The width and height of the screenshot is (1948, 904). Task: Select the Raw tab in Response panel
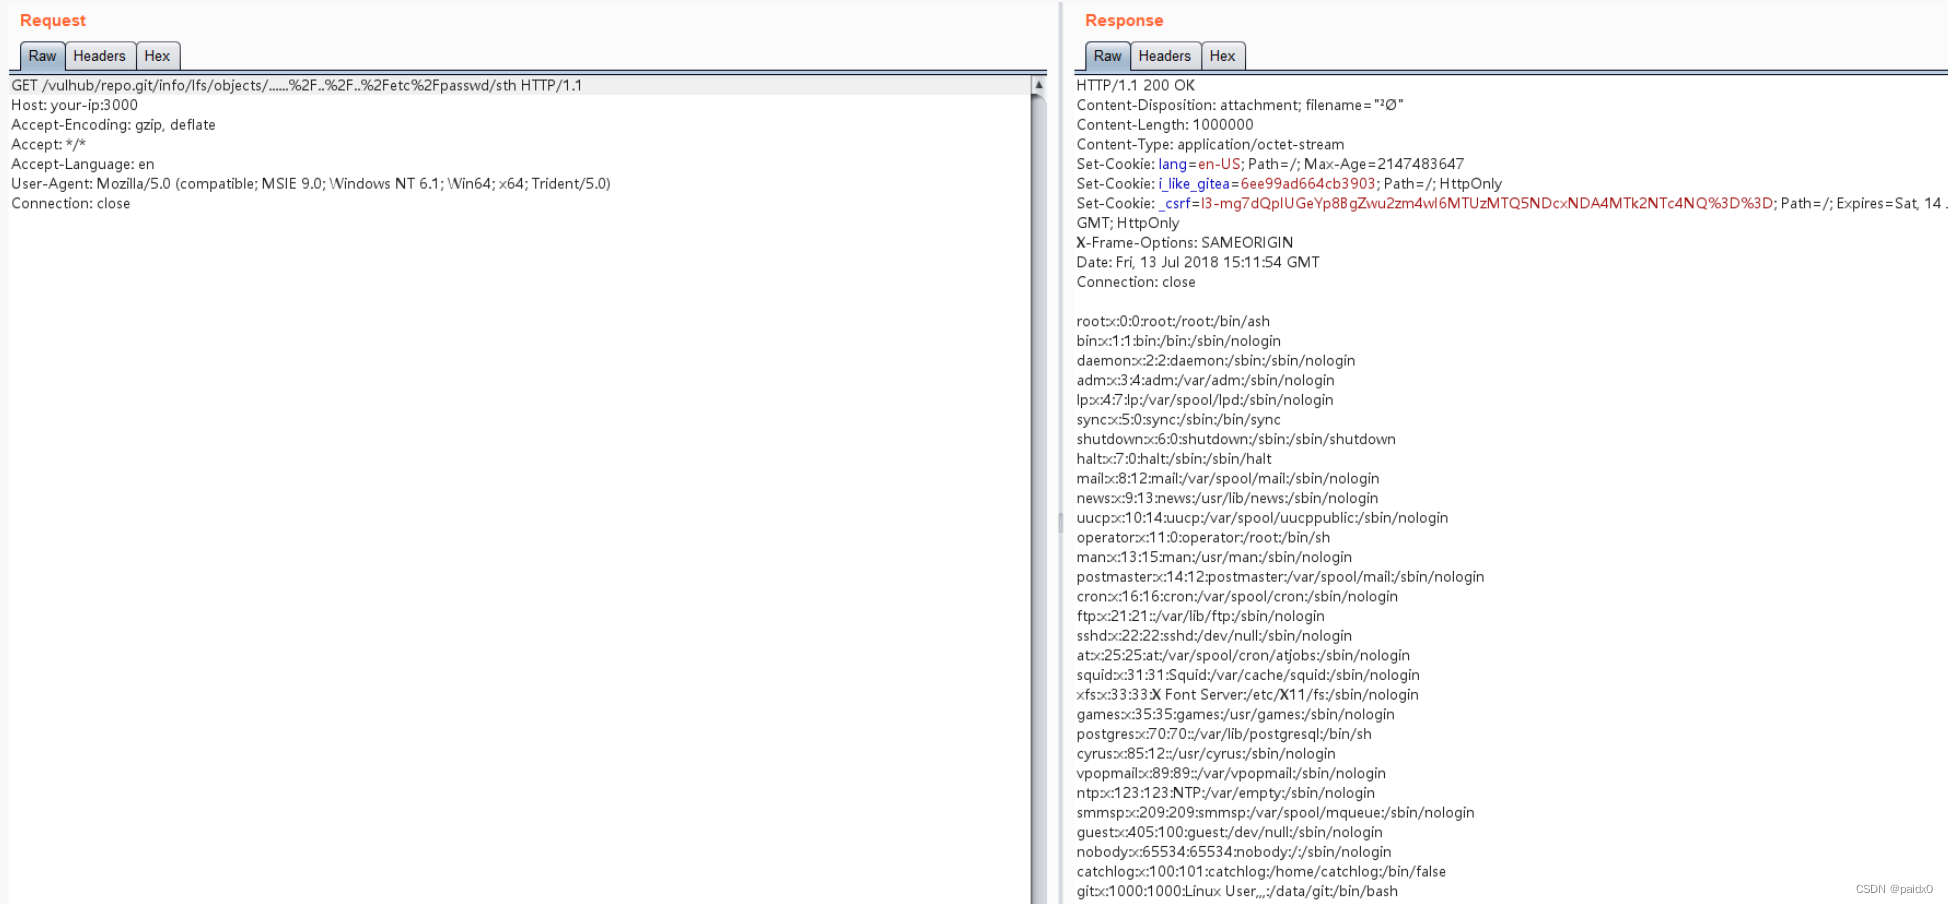[1107, 56]
